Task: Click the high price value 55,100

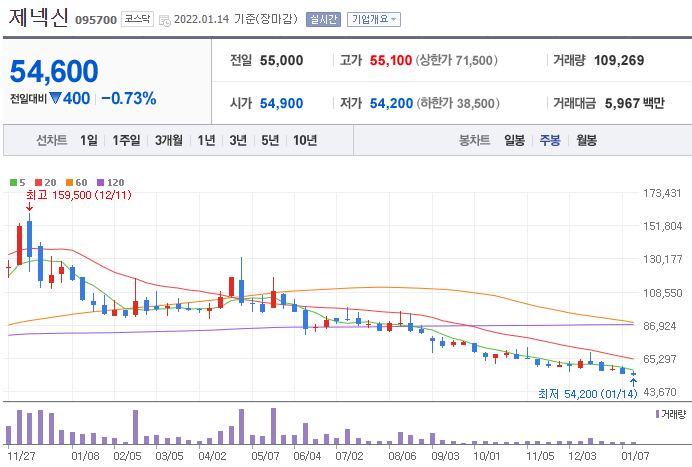Action: (391, 60)
